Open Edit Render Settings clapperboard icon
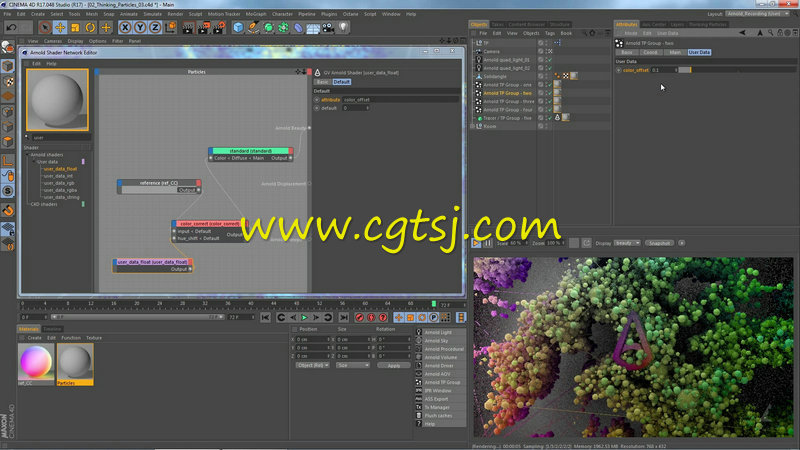The width and height of the screenshot is (800, 450). pyautogui.click(x=219, y=27)
